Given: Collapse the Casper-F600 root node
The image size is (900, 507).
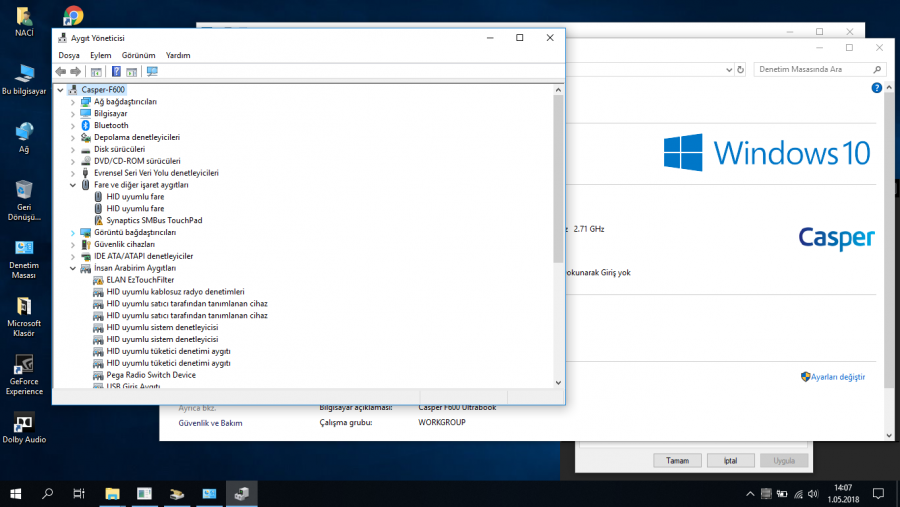Looking at the screenshot, I should pos(60,90).
